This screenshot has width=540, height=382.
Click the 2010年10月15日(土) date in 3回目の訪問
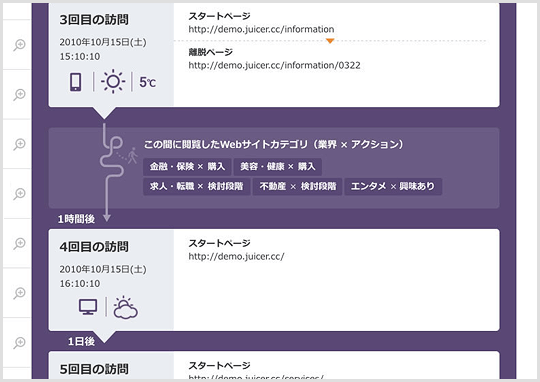[103, 42]
